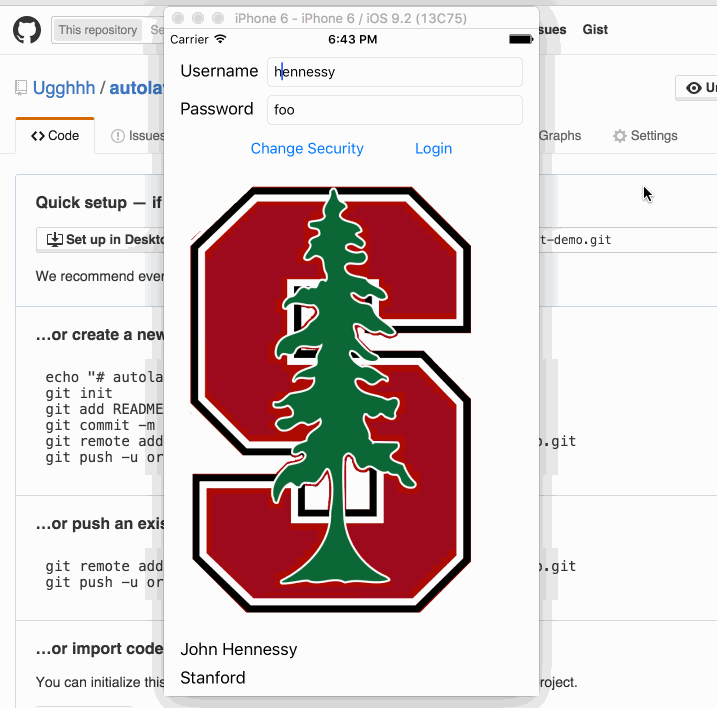Open the Code tab on GitHub
This screenshot has height=708, width=717.
point(55,136)
